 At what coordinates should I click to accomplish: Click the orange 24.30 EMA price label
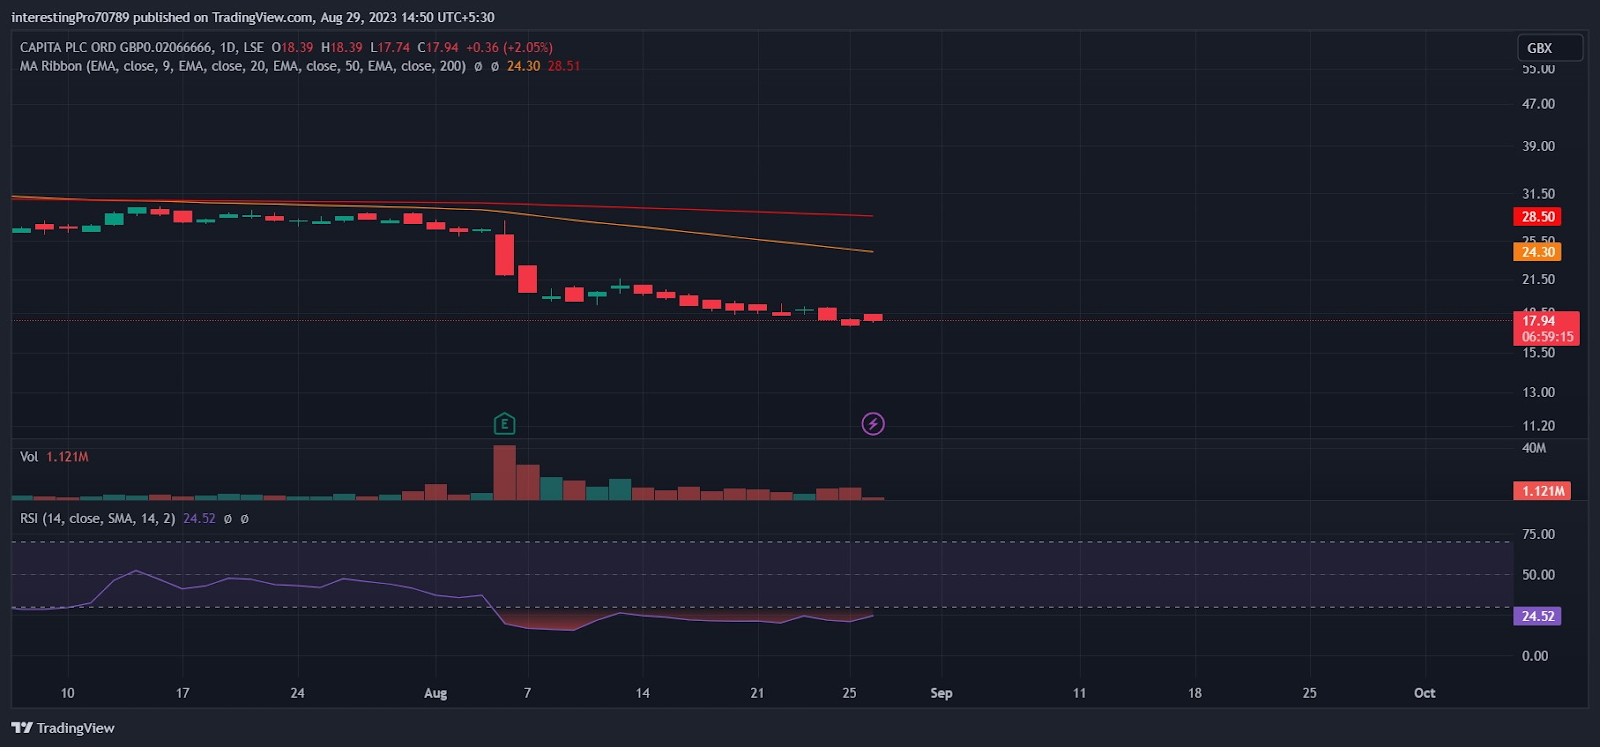[1537, 252]
